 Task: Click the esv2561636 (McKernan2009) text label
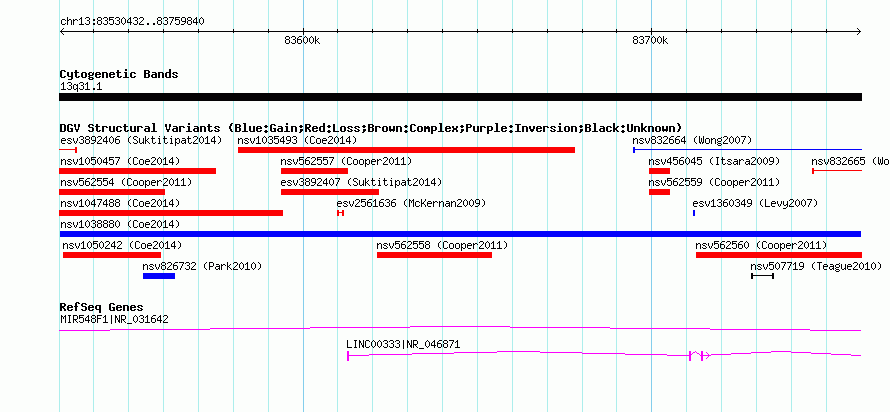click(412, 203)
